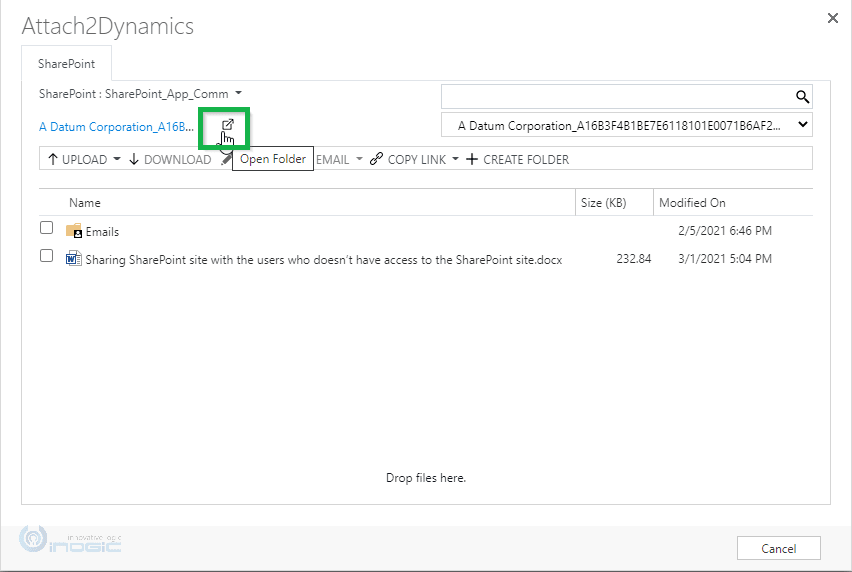Click the Emails folder icon
The image size is (852, 572).
73,231
